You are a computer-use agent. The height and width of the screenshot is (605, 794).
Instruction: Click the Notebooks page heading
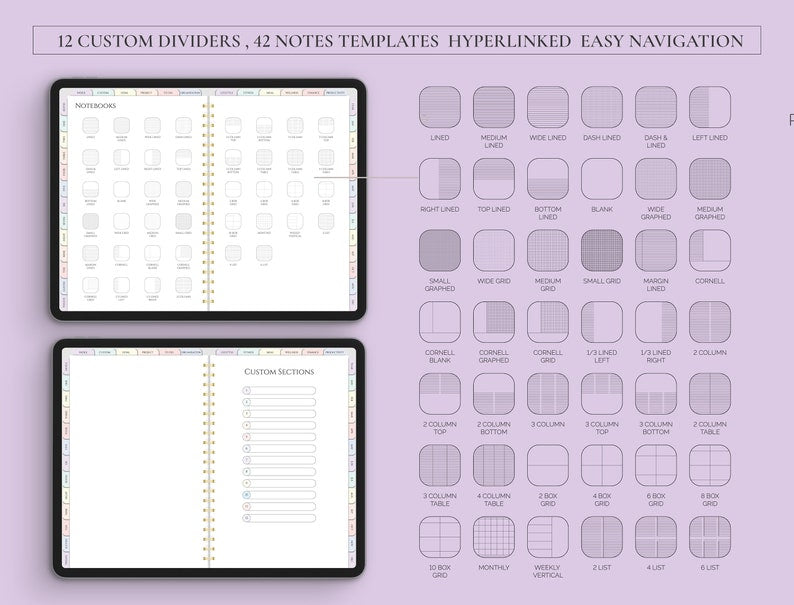(x=95, y=105)
